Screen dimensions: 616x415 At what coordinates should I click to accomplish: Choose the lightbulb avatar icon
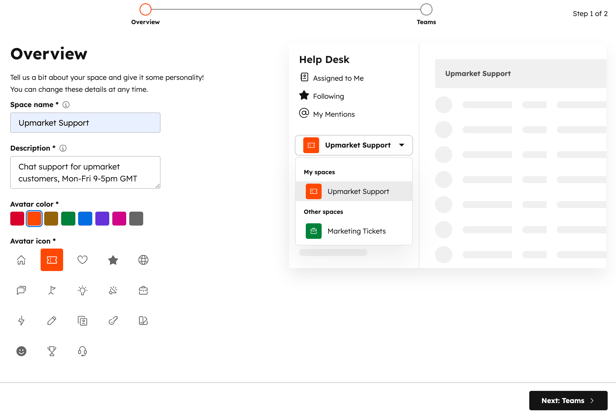[82, 291]
